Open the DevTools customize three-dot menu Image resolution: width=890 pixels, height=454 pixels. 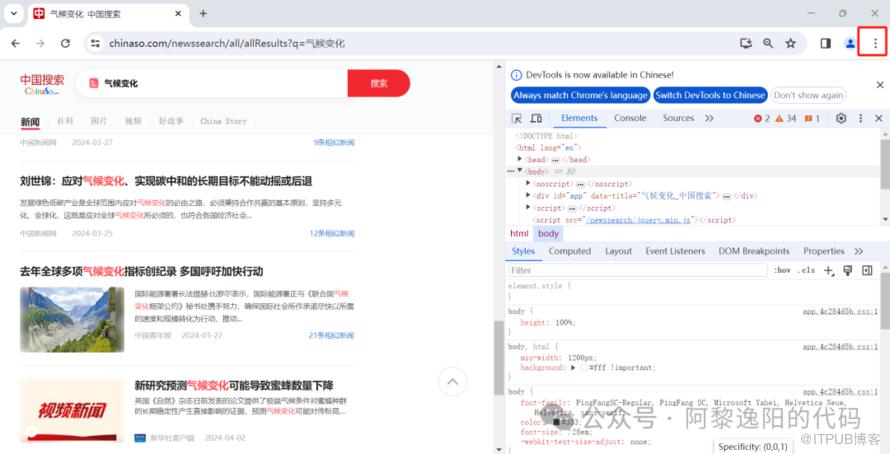click(x=860, y=118)
